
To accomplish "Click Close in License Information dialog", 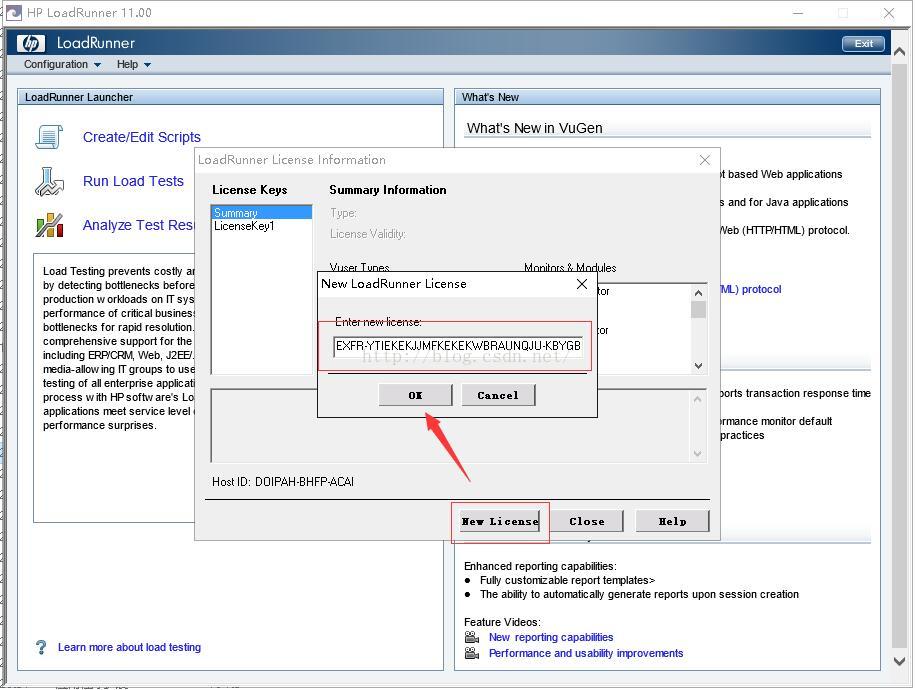I will (587, 521).
